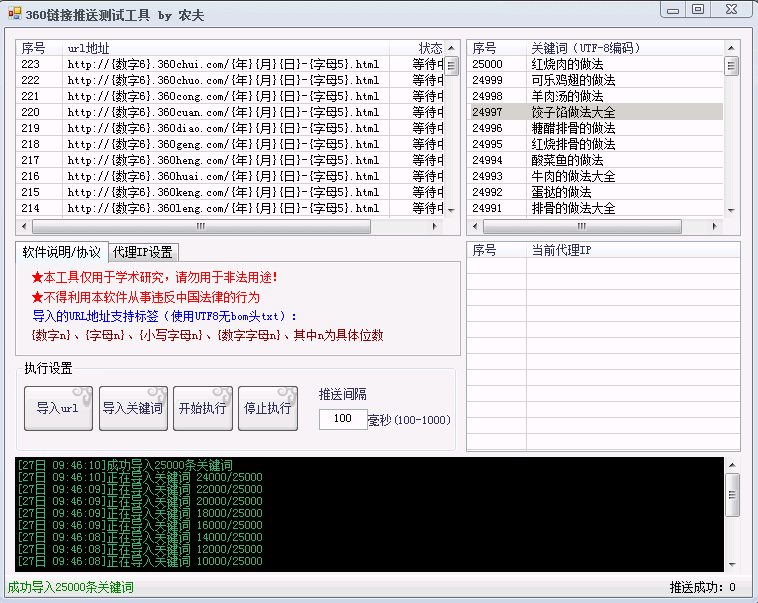Minimize the 360链接推送测试工具 window

tap(673, 10)
